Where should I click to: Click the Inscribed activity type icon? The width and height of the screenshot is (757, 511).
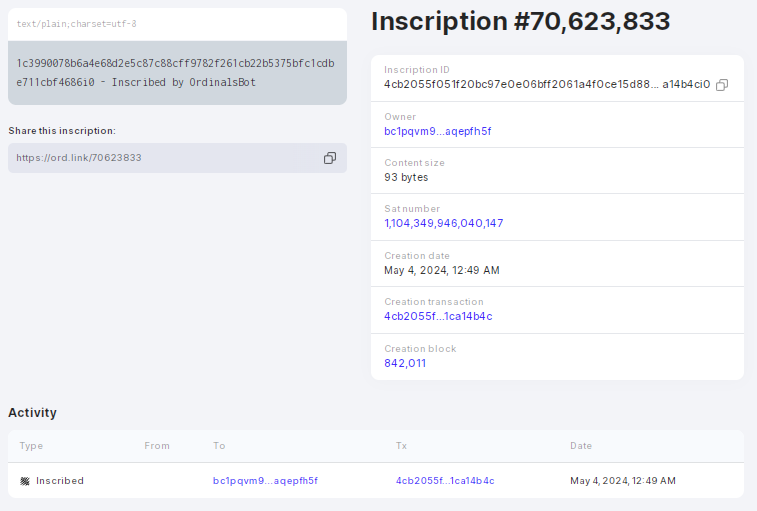click(x=25, y=481)
